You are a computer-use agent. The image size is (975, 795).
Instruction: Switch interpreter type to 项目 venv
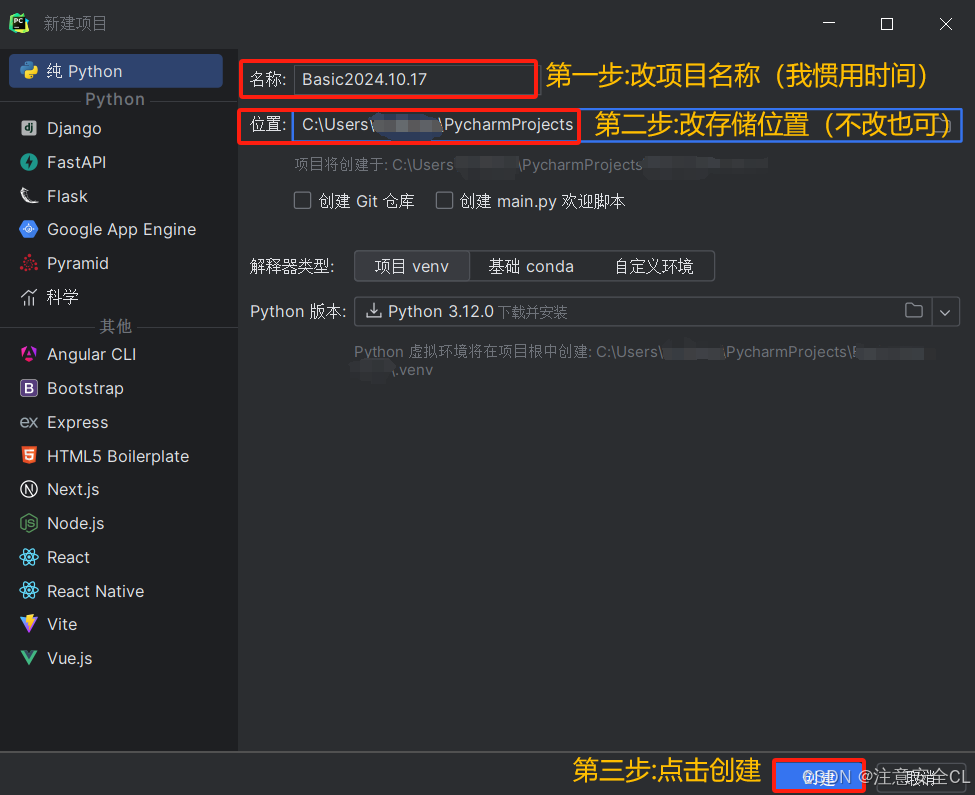pyautogui.click(x=412, y=267)
